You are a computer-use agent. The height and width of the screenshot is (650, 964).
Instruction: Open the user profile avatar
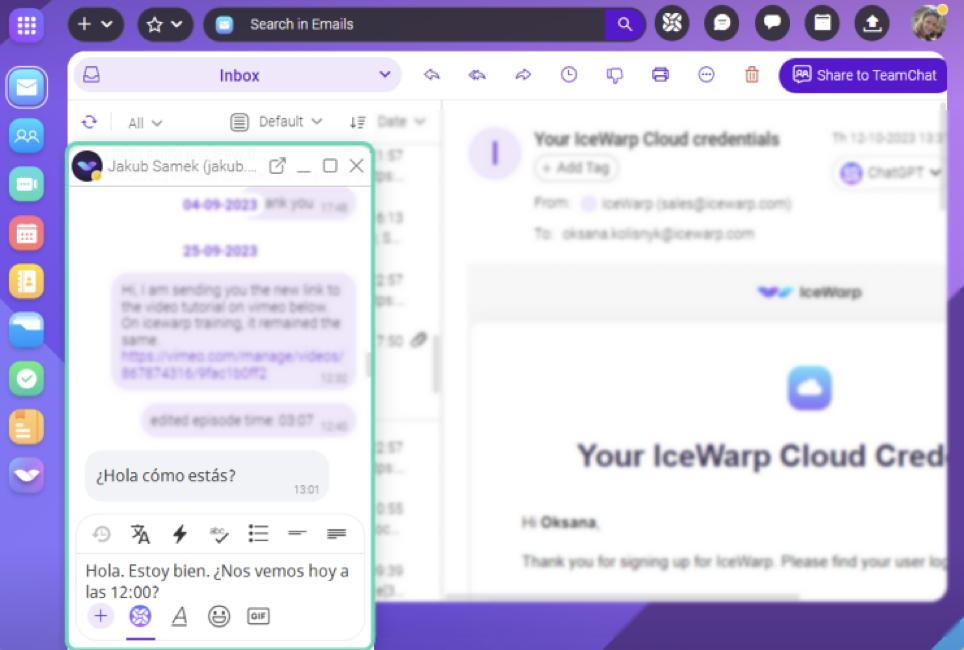tap(929, 23)
